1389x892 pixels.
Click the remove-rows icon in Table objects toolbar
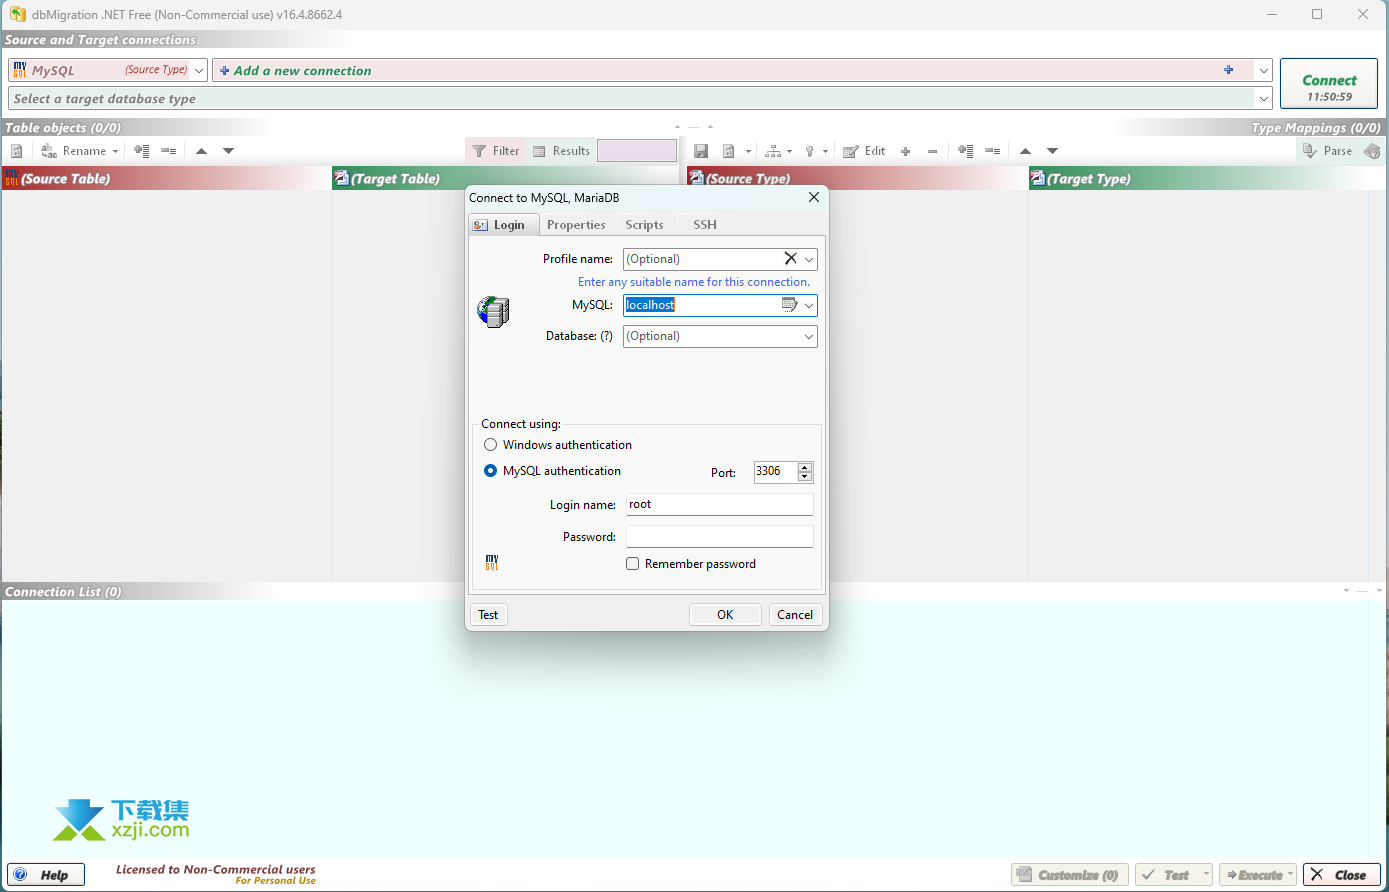tap(169, 151)
